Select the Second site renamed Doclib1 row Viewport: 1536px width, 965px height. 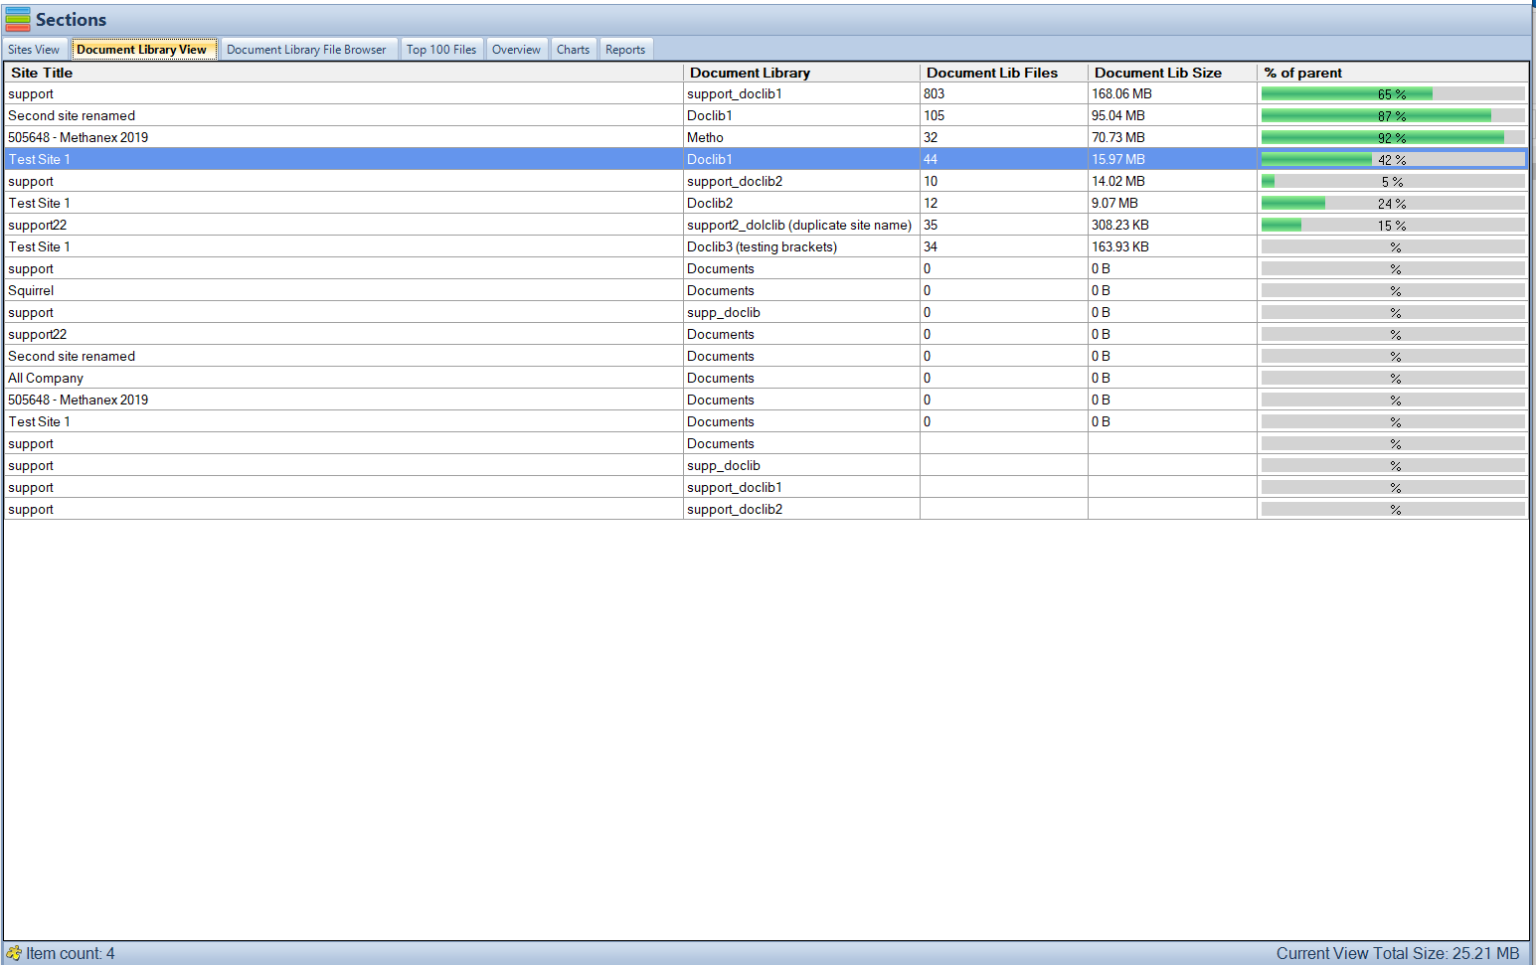[400, 115]
